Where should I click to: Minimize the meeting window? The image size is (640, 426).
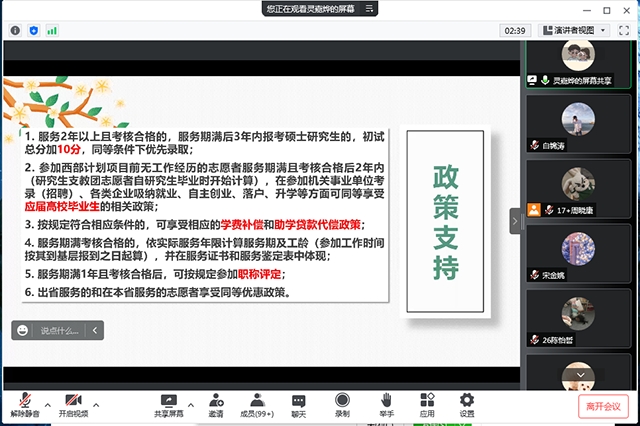tap(587, 11)
